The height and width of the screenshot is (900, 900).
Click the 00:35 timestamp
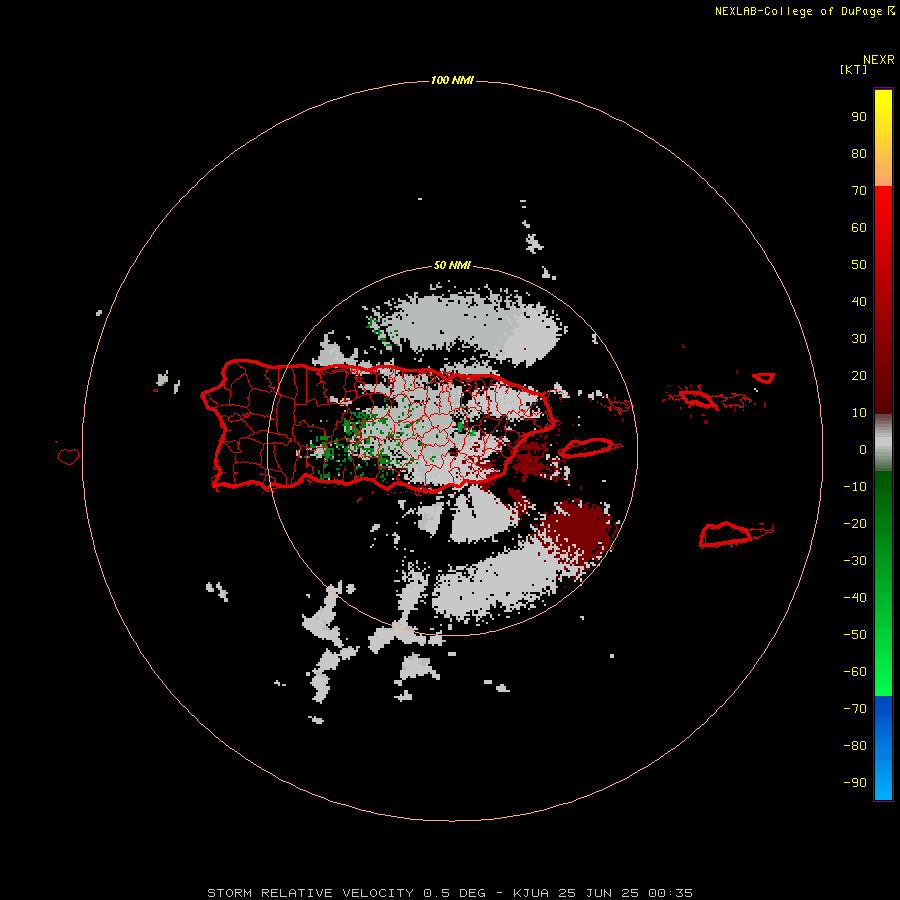[x=670, y=893]
